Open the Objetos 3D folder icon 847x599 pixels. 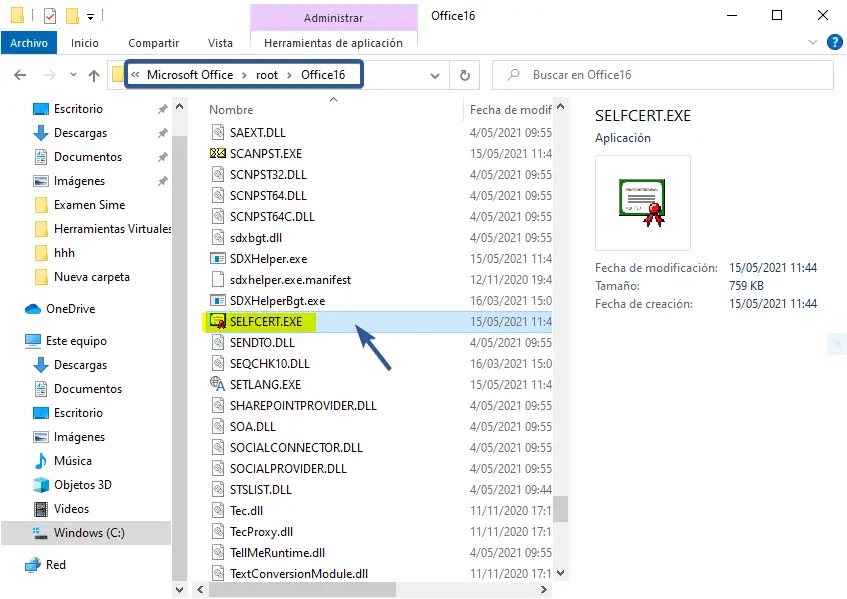tap(41, 484)
